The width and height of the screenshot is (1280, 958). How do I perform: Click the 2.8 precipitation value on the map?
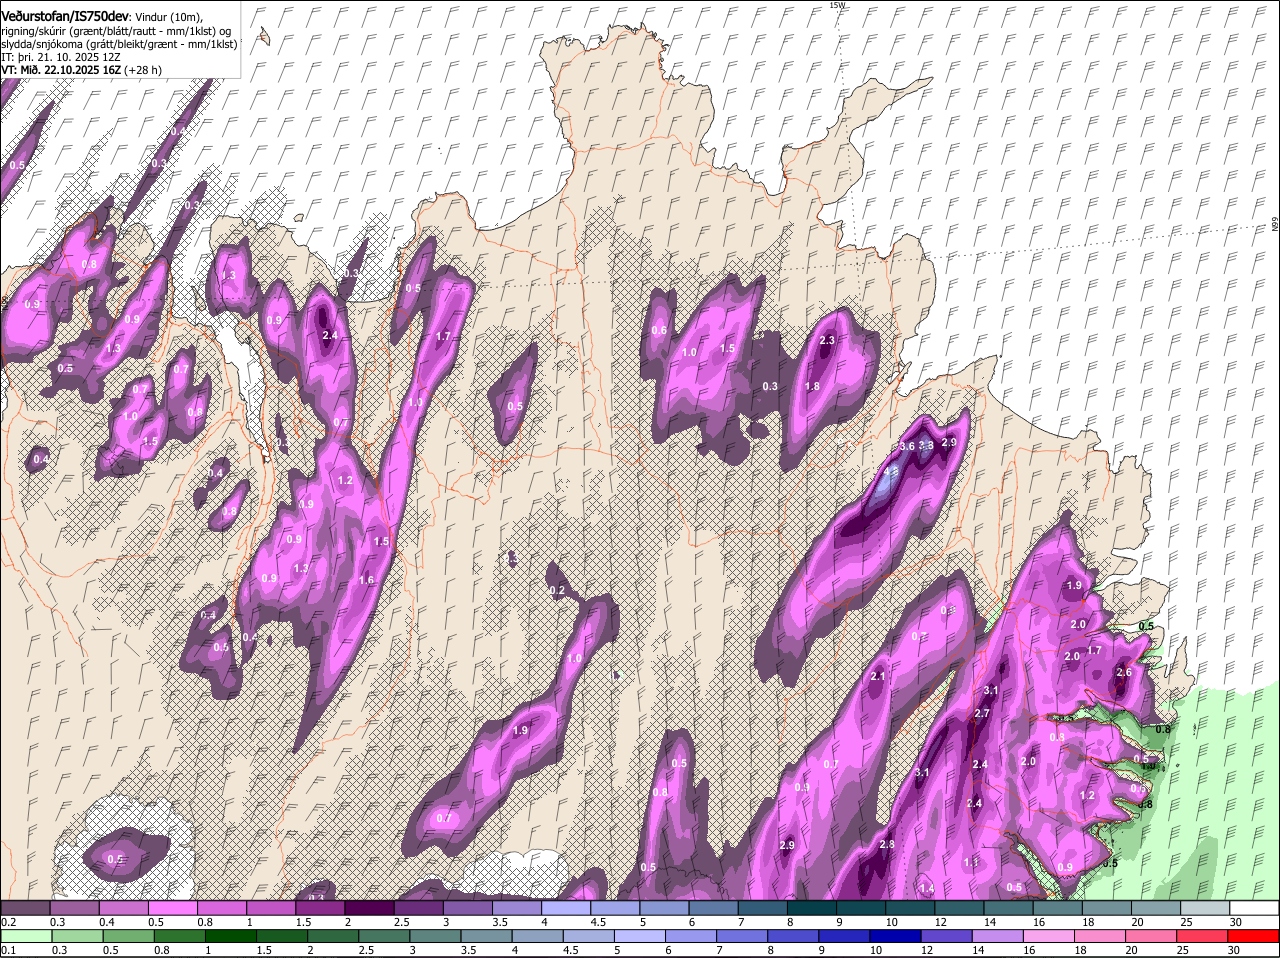tap(886, 845)
